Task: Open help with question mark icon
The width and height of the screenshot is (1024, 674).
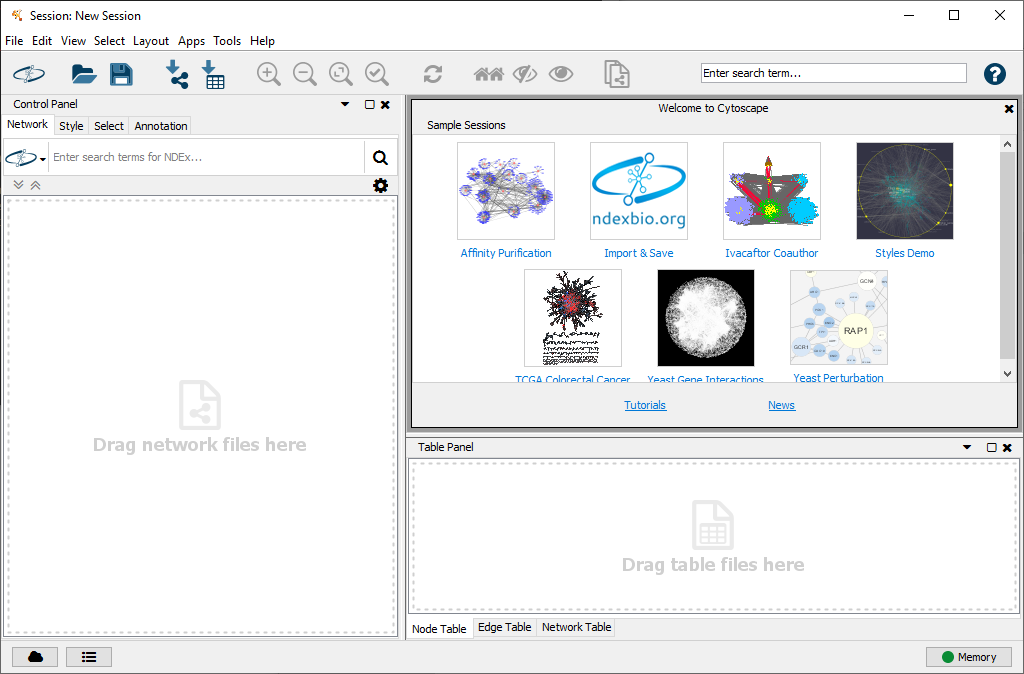Action: tap(995, 74)
